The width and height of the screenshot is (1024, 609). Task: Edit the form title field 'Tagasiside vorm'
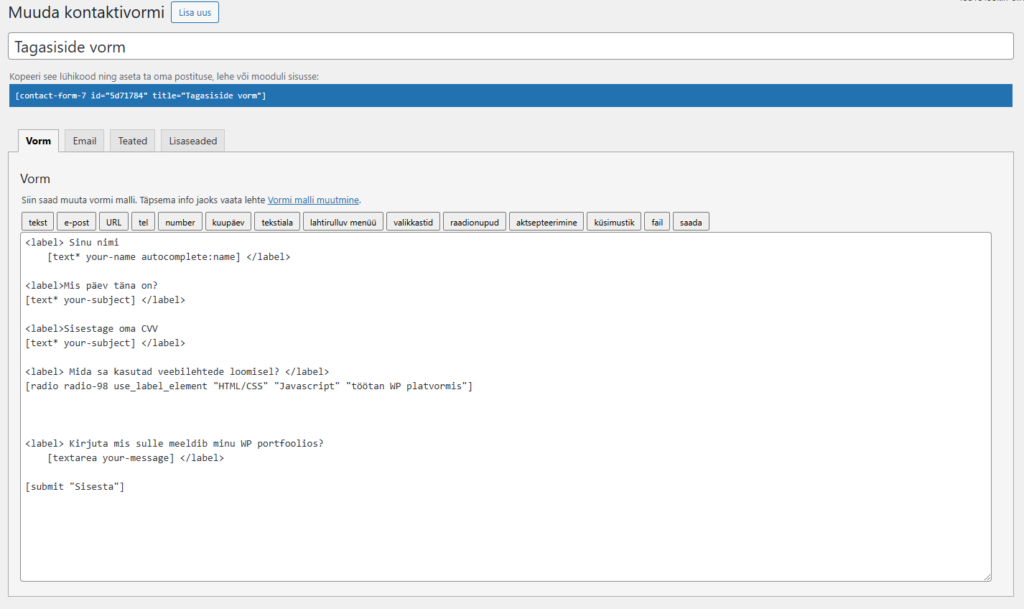510,47
